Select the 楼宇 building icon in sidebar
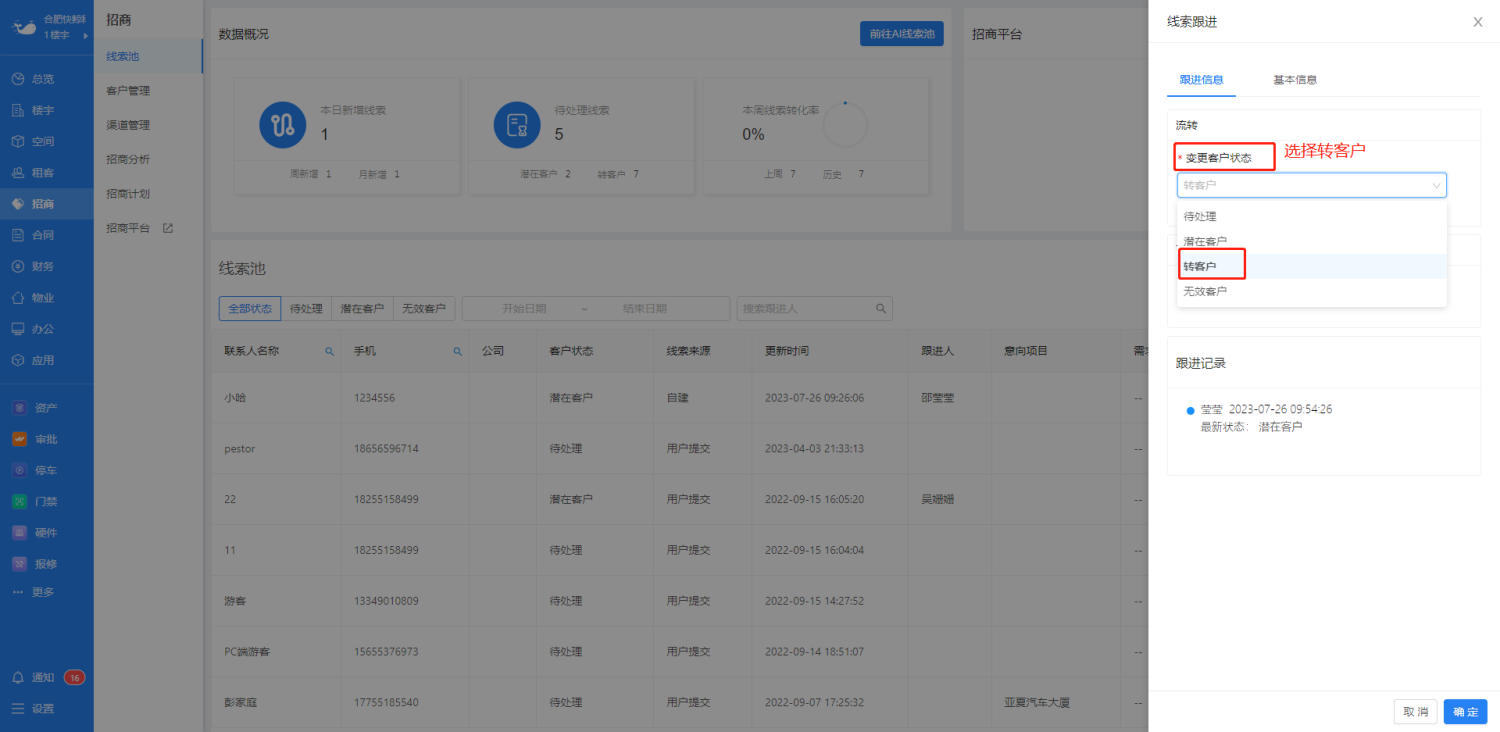The width and height of the screenshot is (1500, 732). tap(18, 110)
